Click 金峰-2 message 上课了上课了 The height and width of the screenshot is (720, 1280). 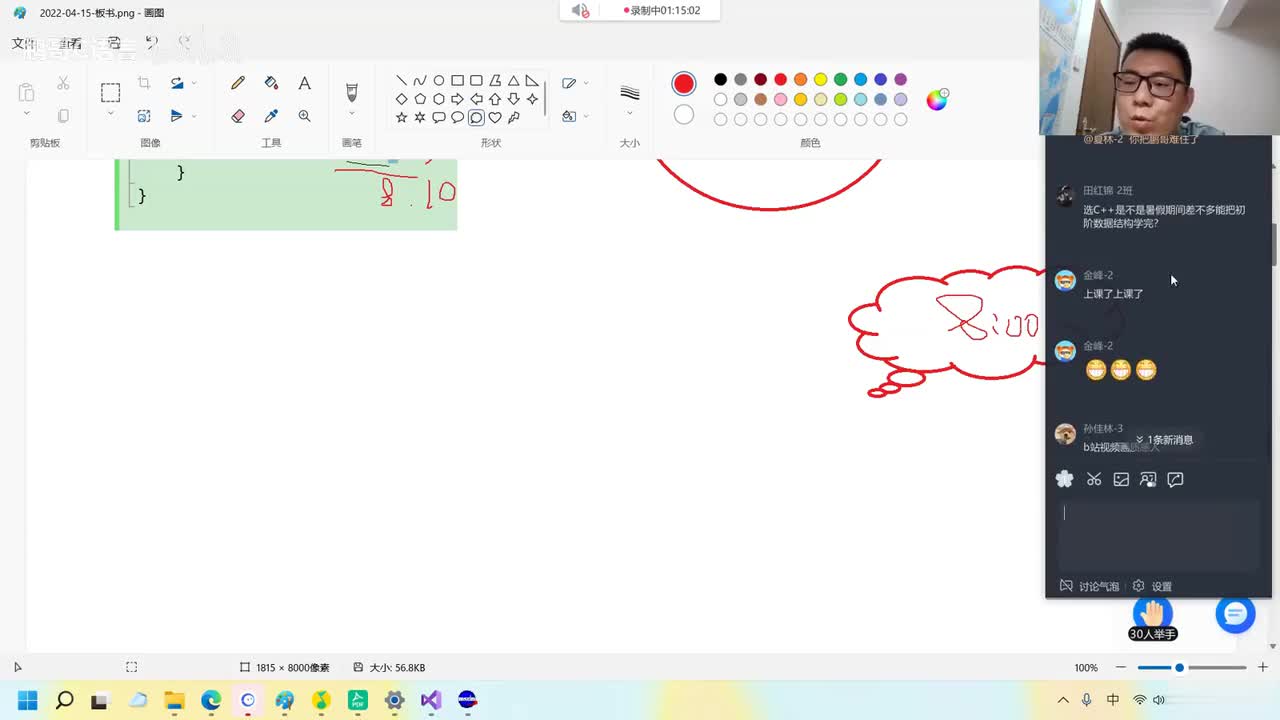[x=1113, y=294]
